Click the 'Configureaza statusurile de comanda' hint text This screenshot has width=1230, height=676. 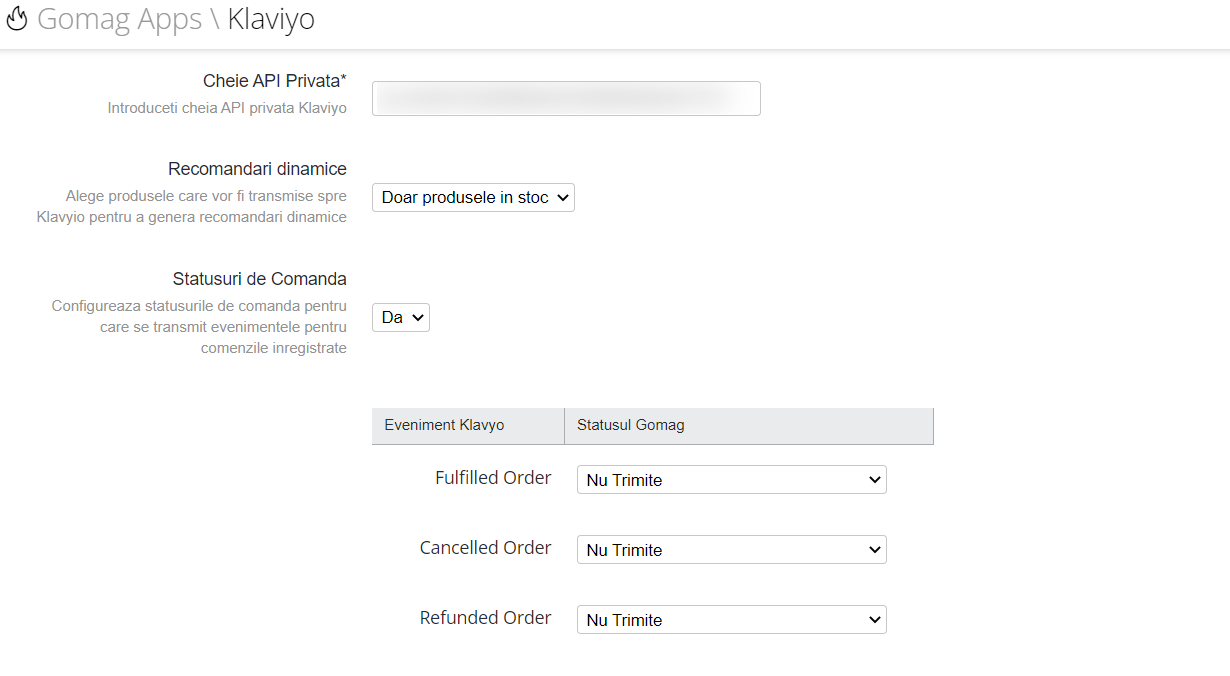pyautogui.click(x=199, y=327)
